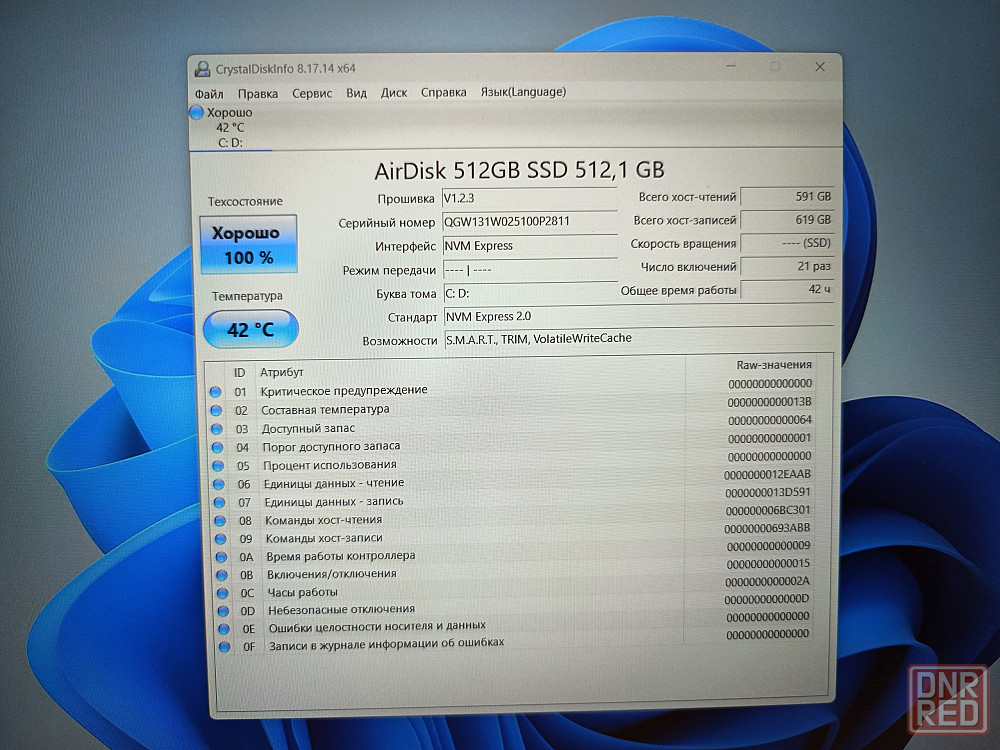Open the Диск menu
The height and width of the screenshot is (750, 1000).
click(394, 92)
